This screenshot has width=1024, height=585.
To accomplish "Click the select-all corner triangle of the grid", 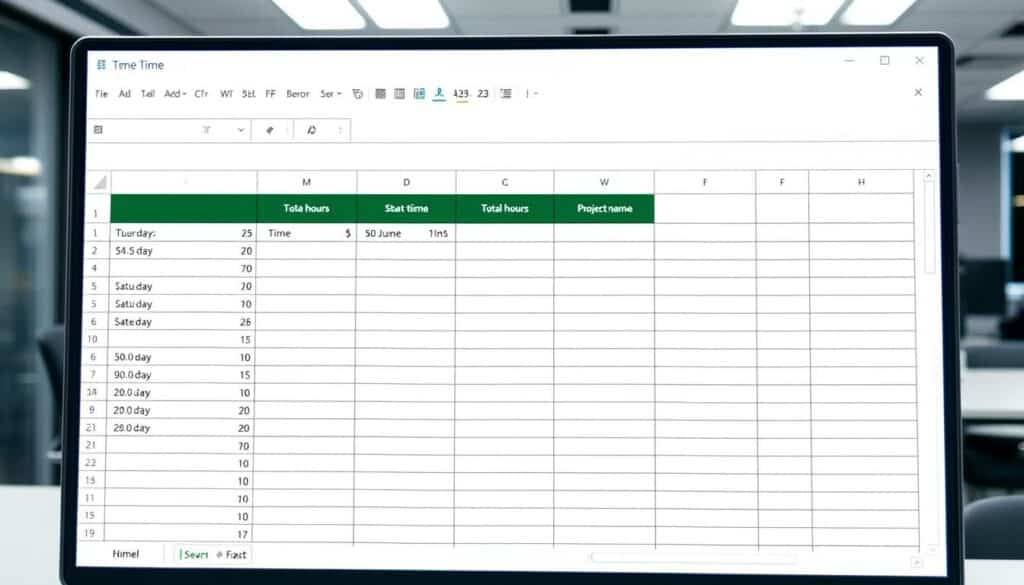I will pos(100,183).
